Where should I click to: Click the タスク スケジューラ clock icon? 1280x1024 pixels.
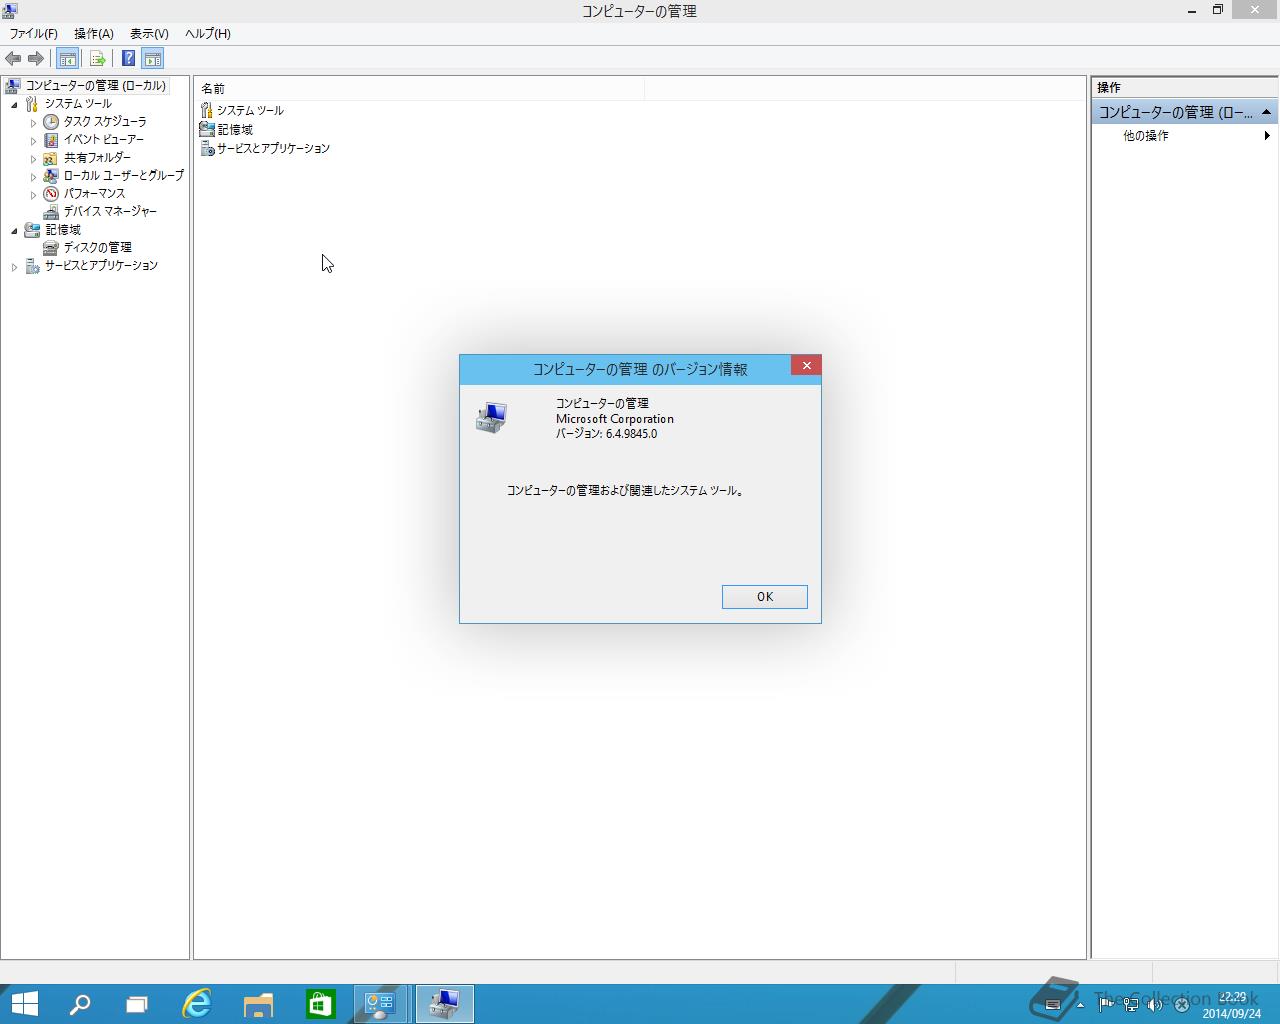click(51, 122)
